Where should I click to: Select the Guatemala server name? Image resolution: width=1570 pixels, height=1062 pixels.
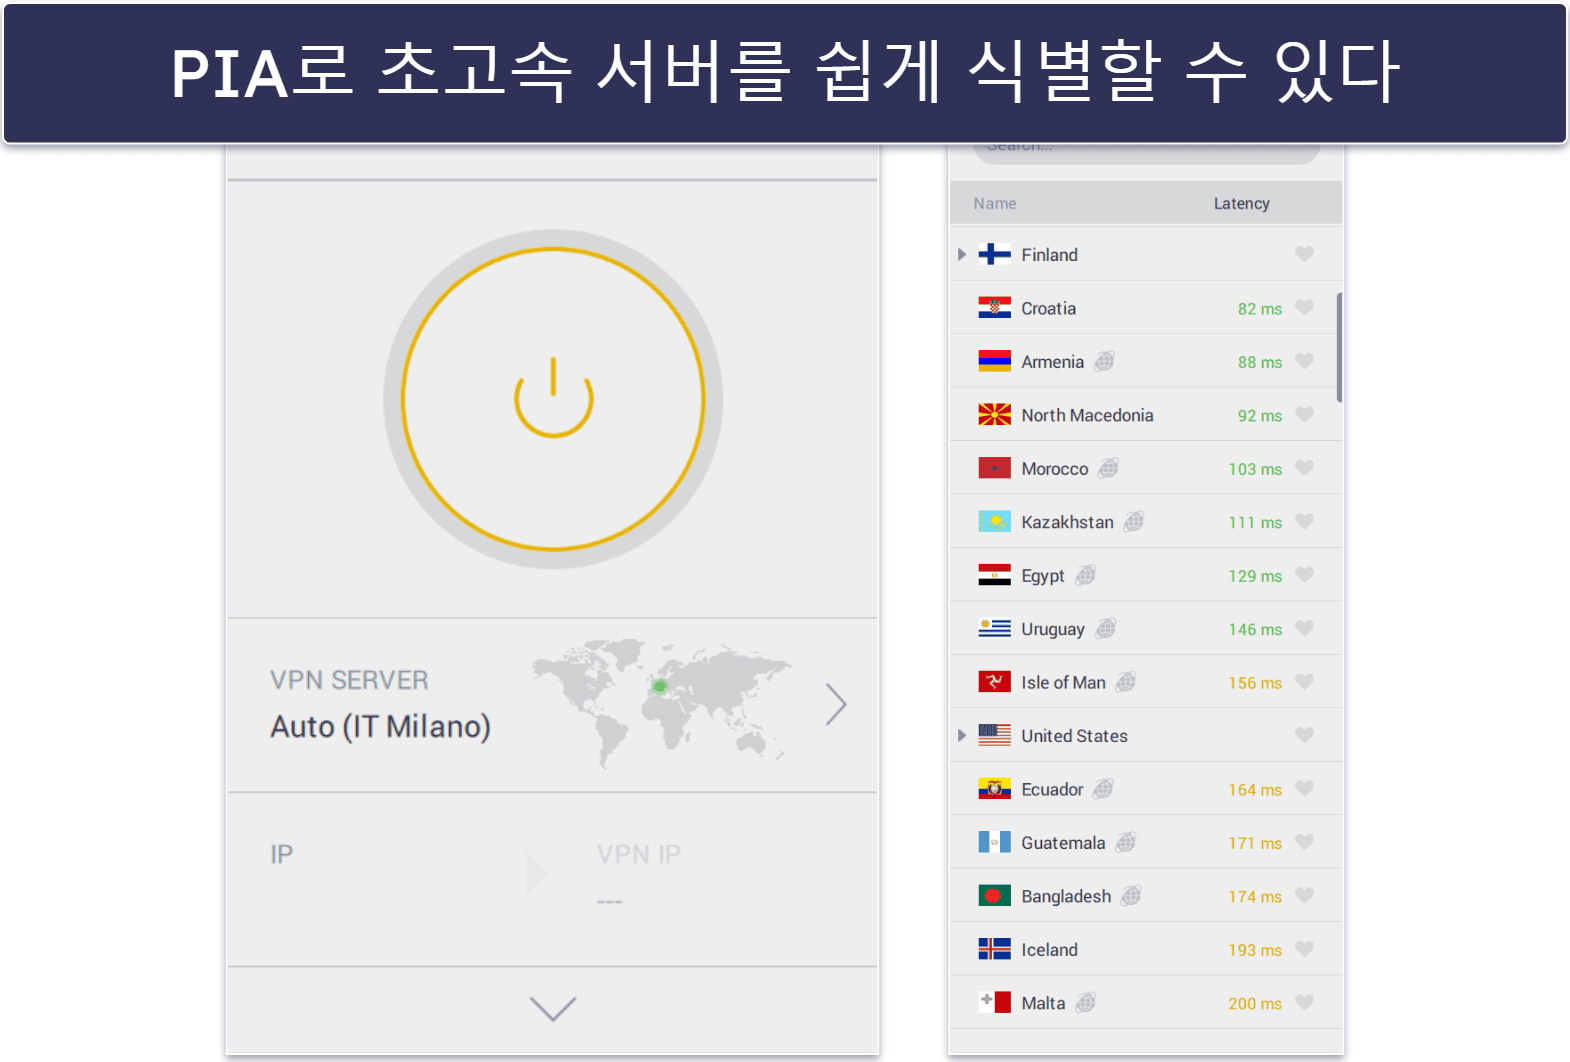1063,843
